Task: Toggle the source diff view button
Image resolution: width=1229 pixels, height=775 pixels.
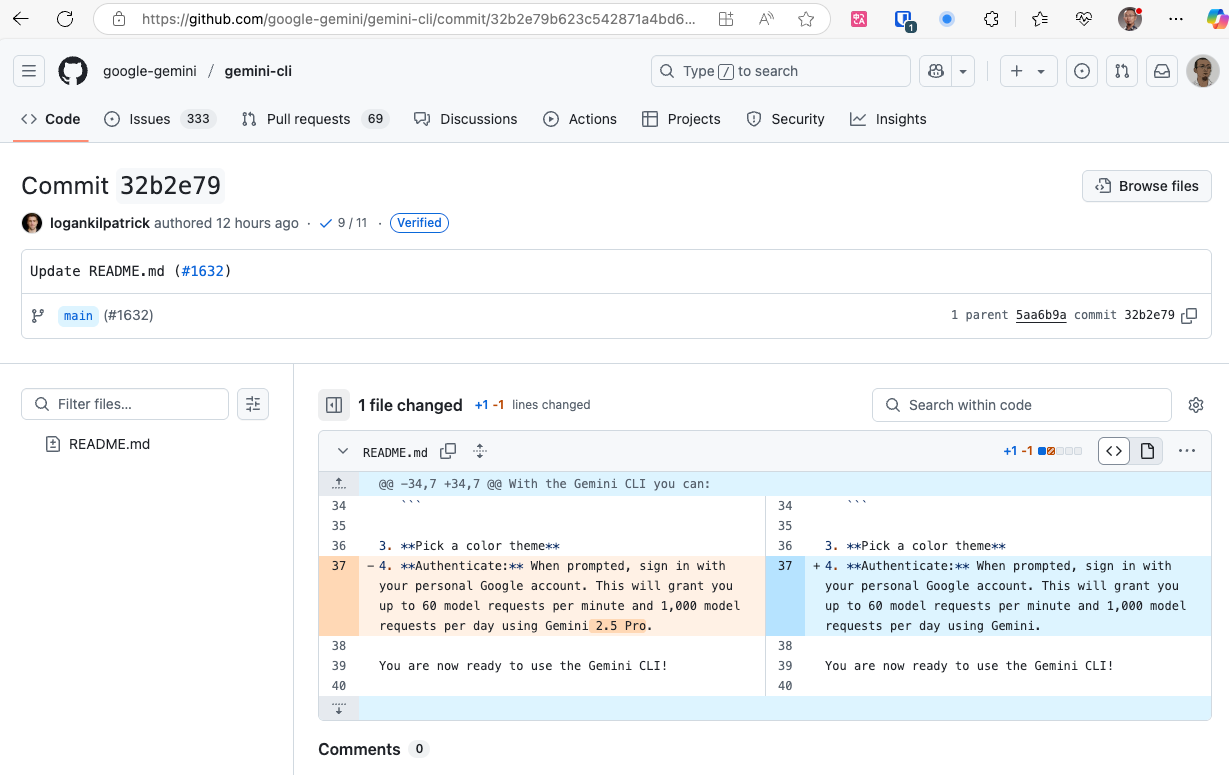Action: tap(1114, 451)
